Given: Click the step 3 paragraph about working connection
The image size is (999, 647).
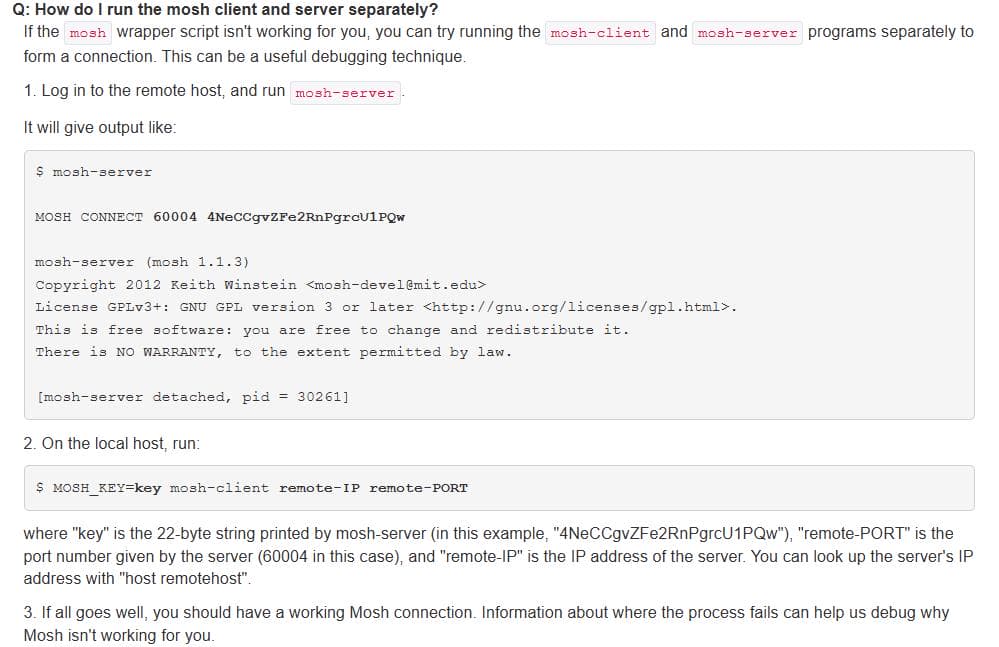Looking at the screenshot, I should point(486,623).
